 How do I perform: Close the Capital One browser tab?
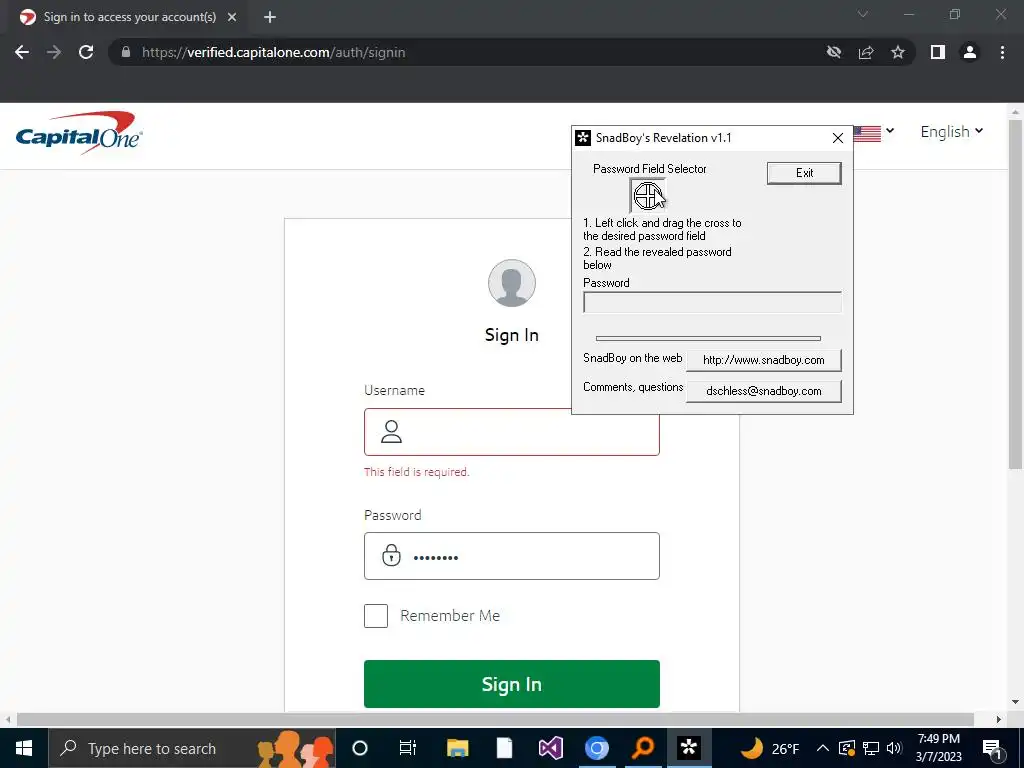tap(232, 18)
